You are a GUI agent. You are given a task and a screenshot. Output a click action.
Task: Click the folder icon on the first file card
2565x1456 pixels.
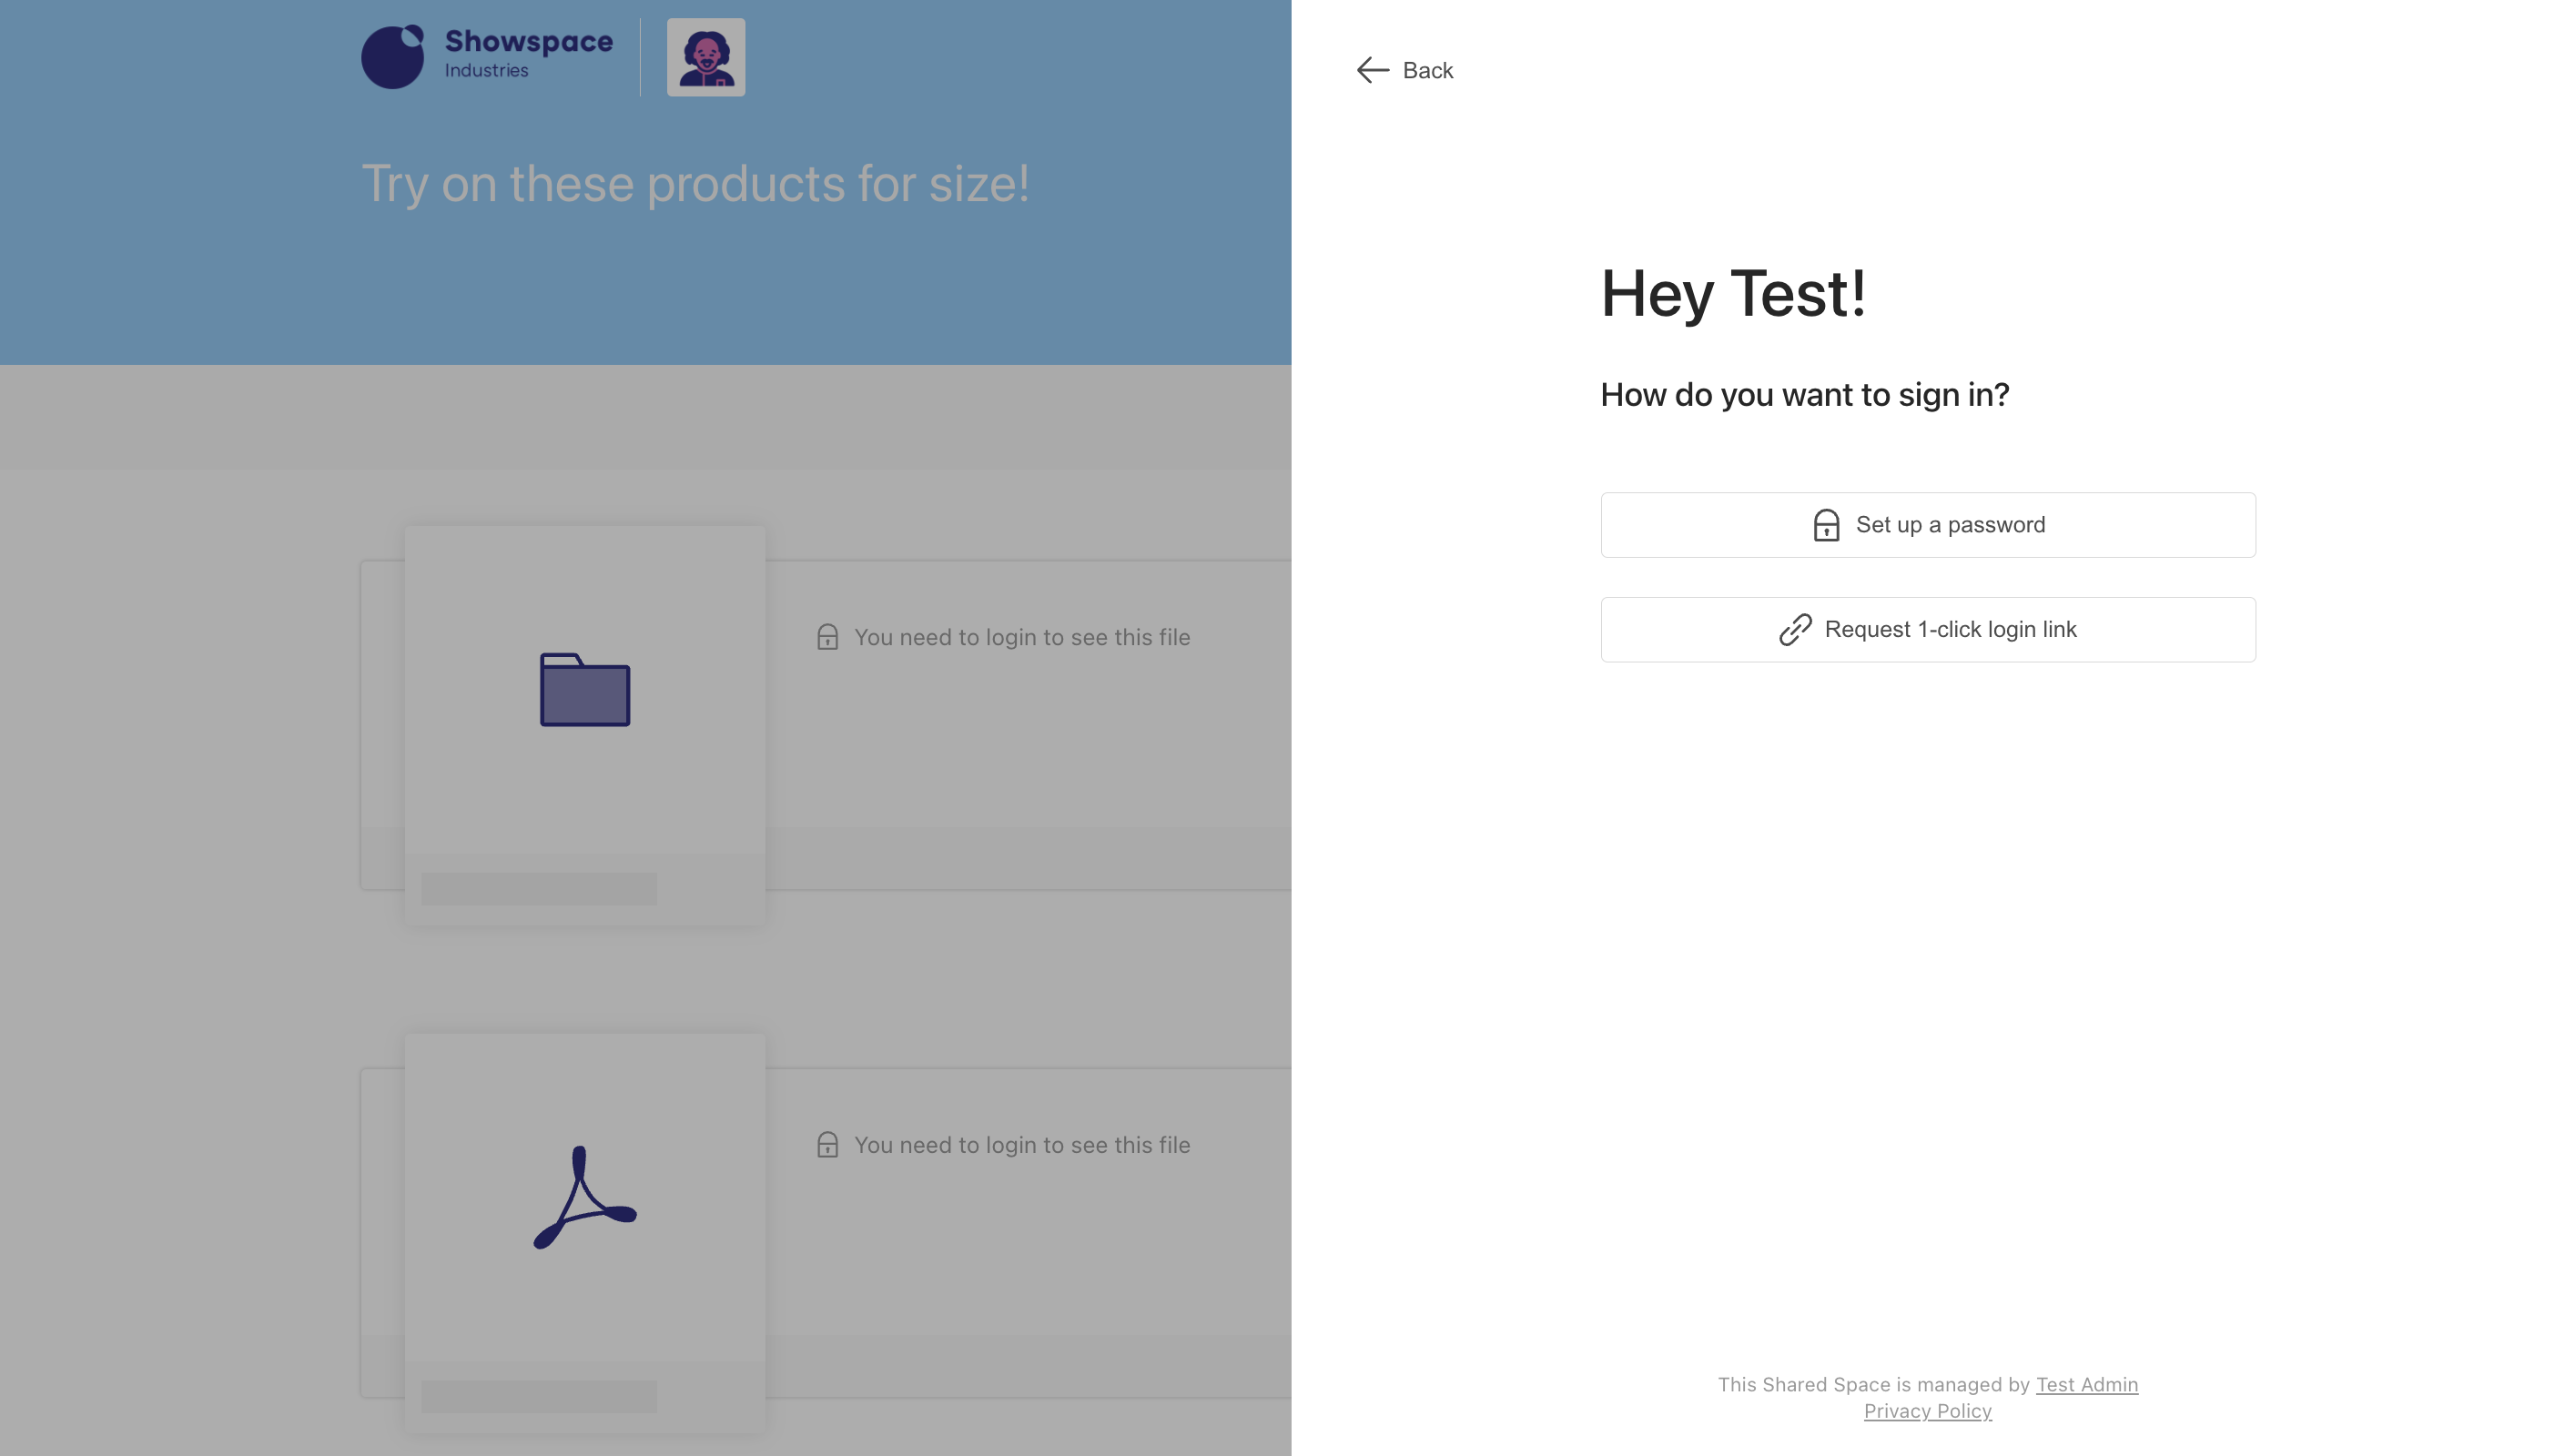tap(585, 689)
